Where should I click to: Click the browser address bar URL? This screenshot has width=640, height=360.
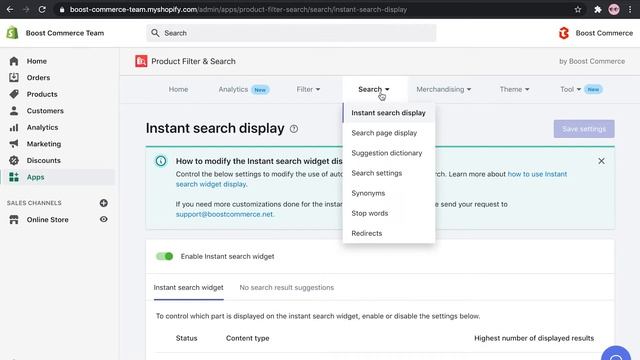click(238, 9)
